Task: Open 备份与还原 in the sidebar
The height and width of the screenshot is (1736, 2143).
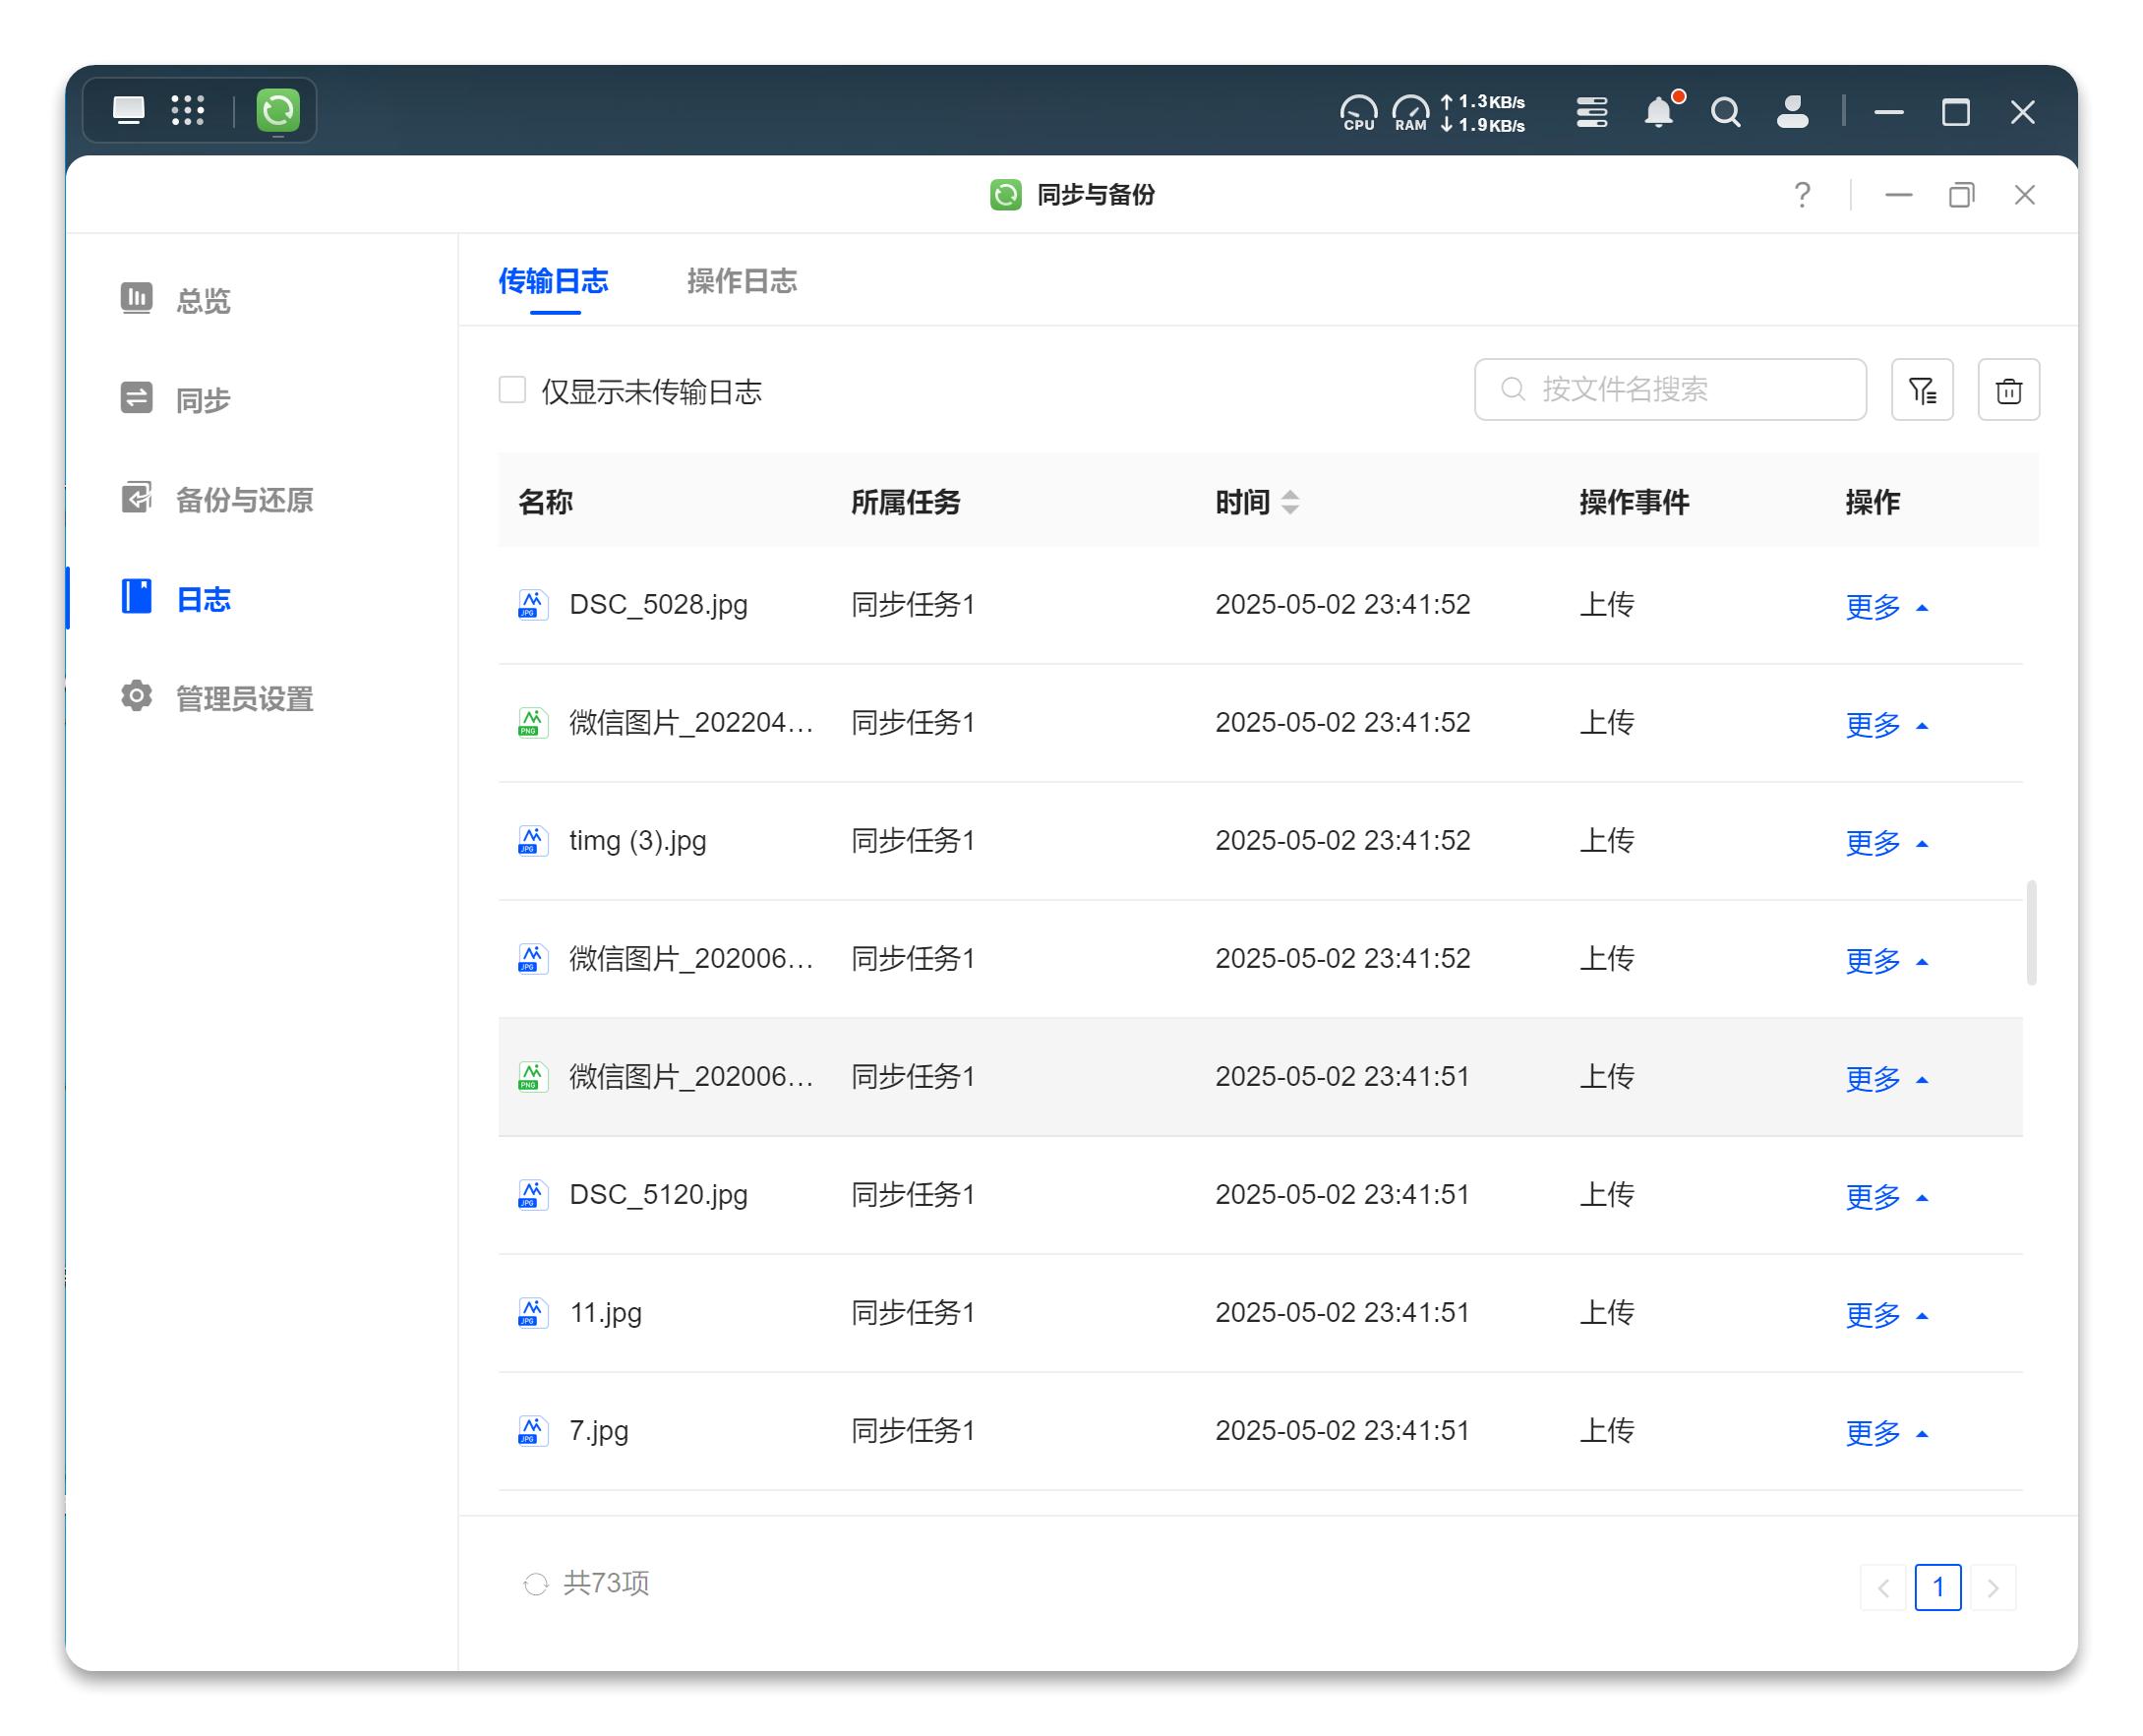Action: click(x=243, y=499)
